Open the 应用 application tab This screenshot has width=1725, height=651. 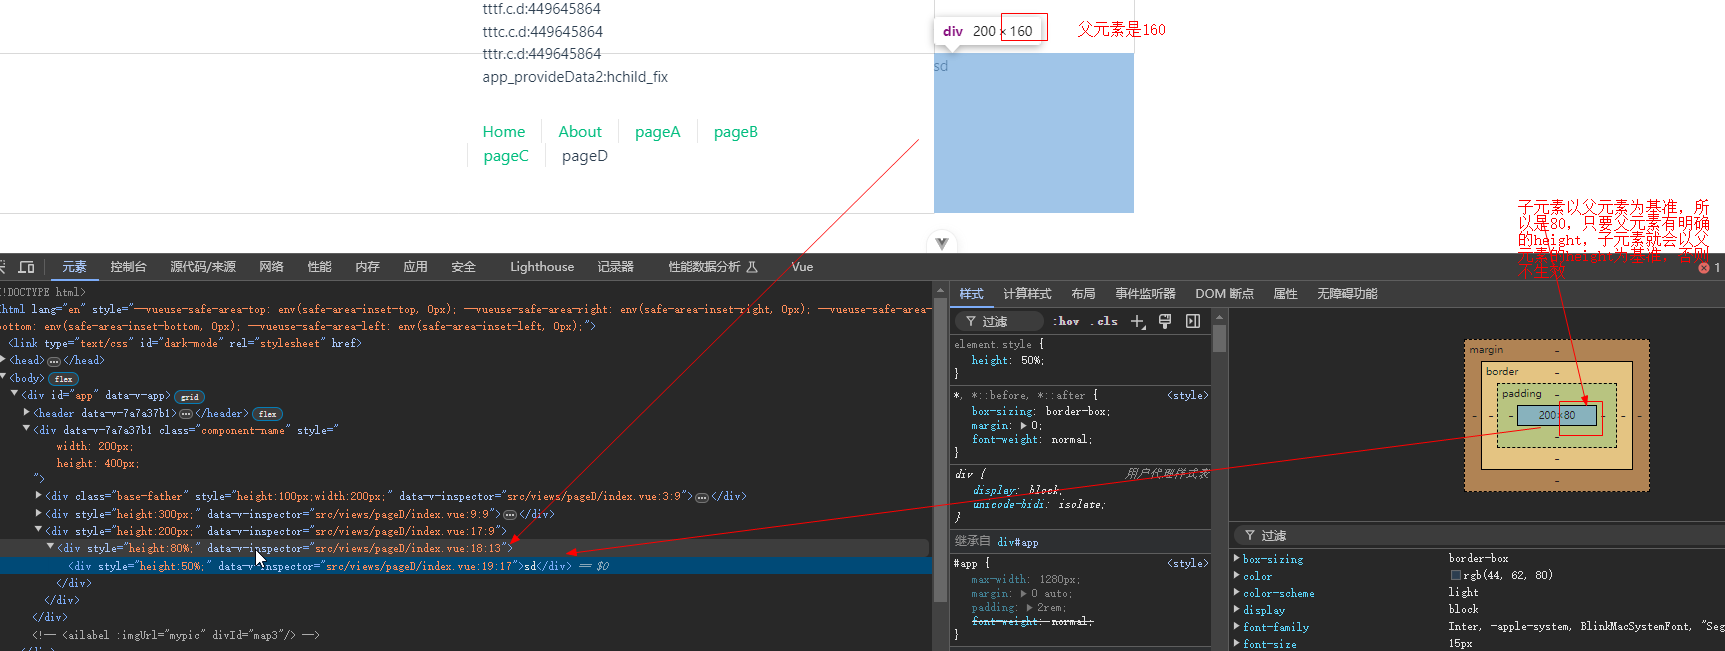pyautogui.click(x=415, y=267)
